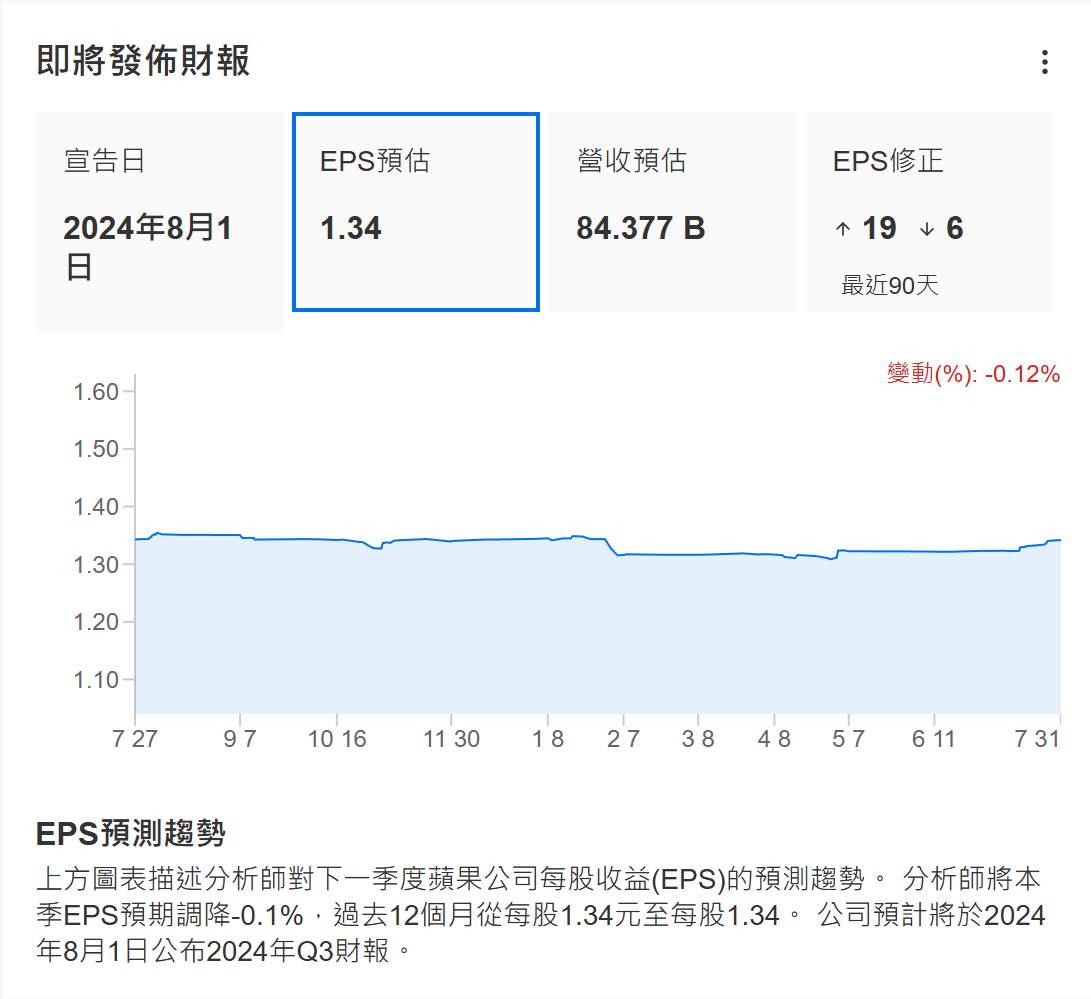Click the 7 27 date on x-axis
This screenshot has width=1091, height=999.
[134, 739]
